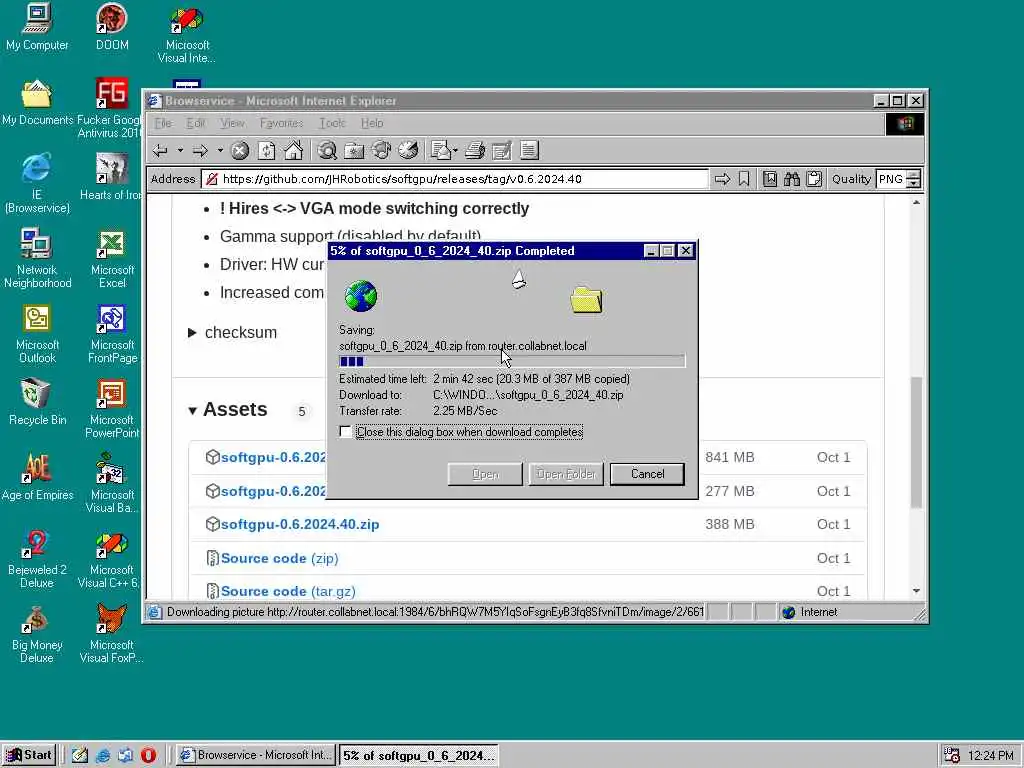Click the Mail toolbar icon
1024x768 pixels.
click(441, 151)
